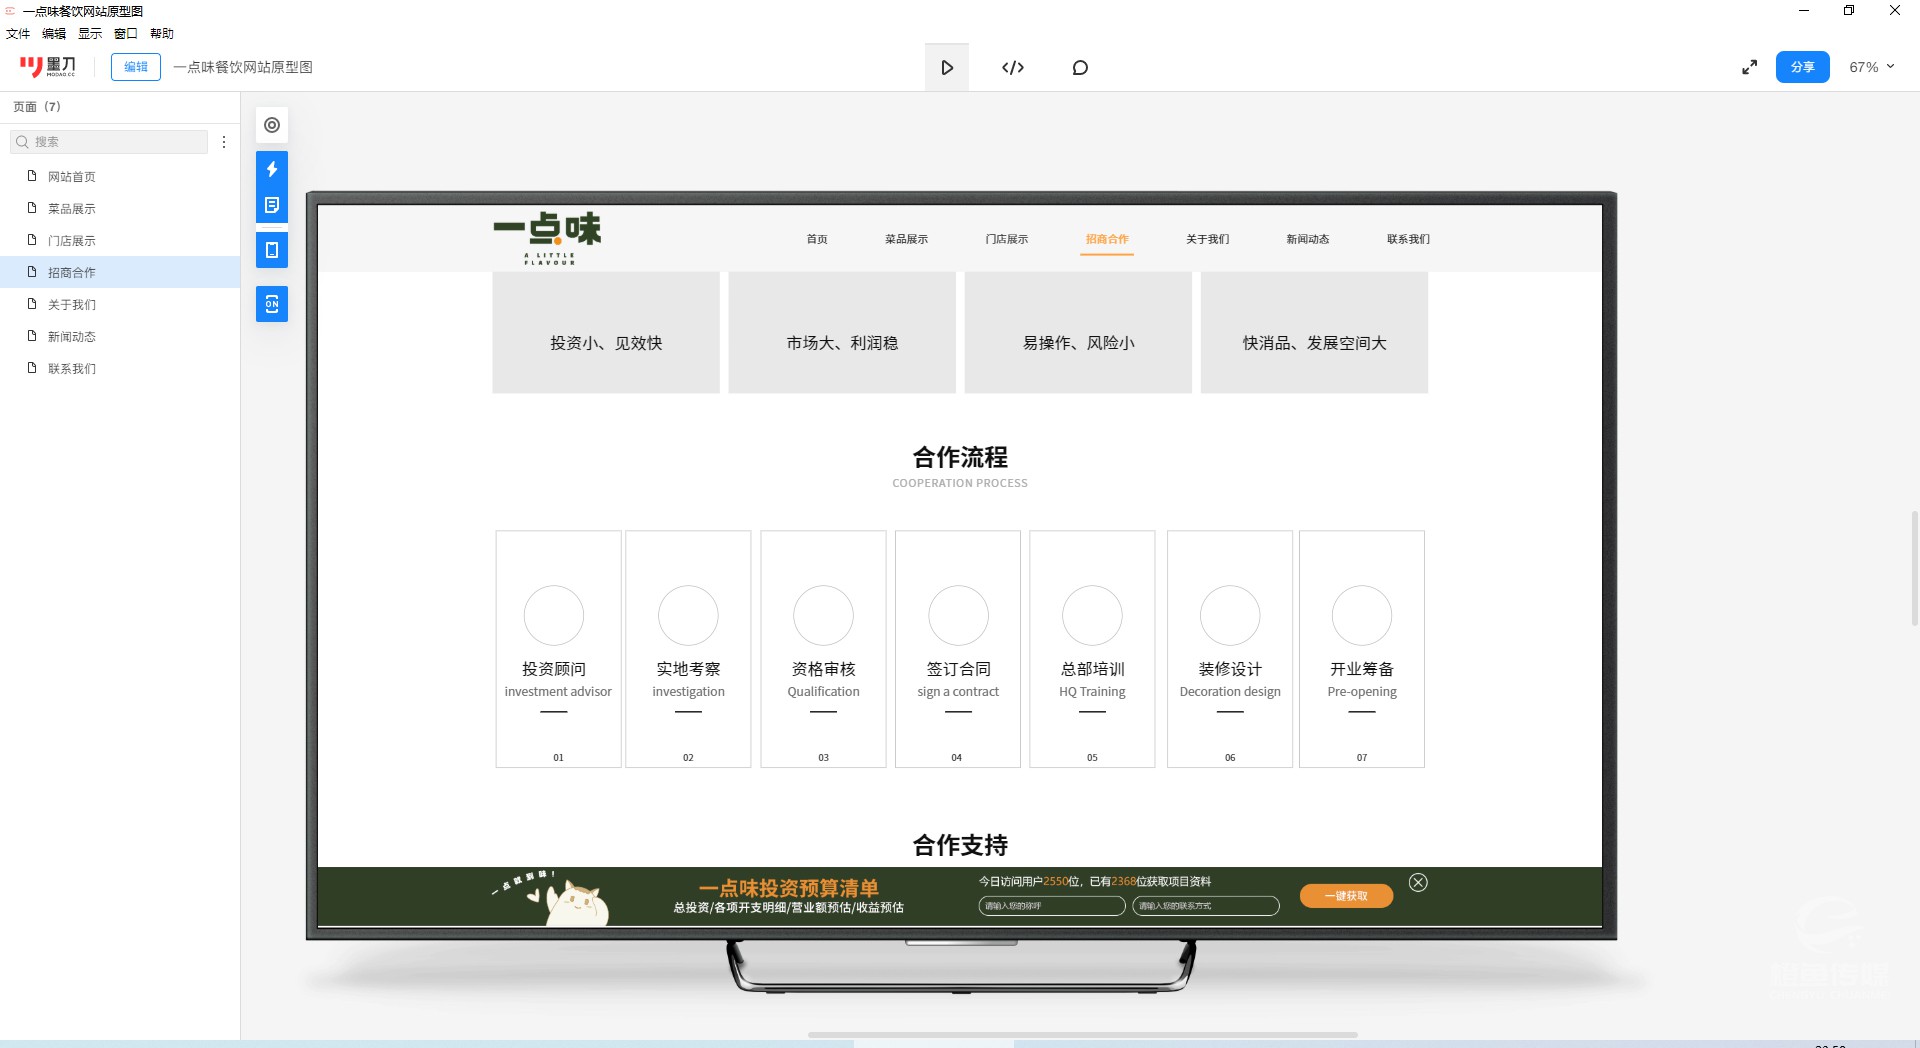Click the page search field
Viewport: 1920px width, 1048px height.
[109, 142]
